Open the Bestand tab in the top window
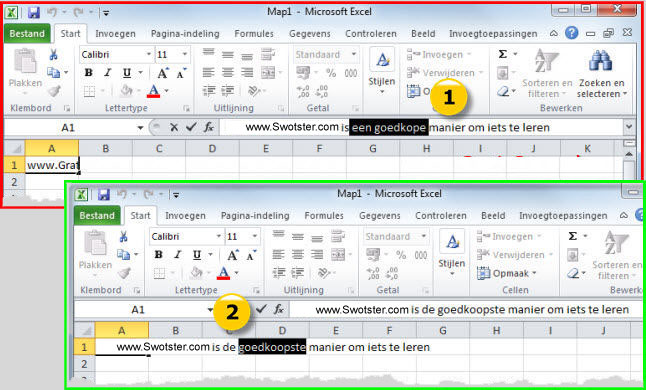The height and width of the screenshot is (390, 646). (x=27, y=33)
